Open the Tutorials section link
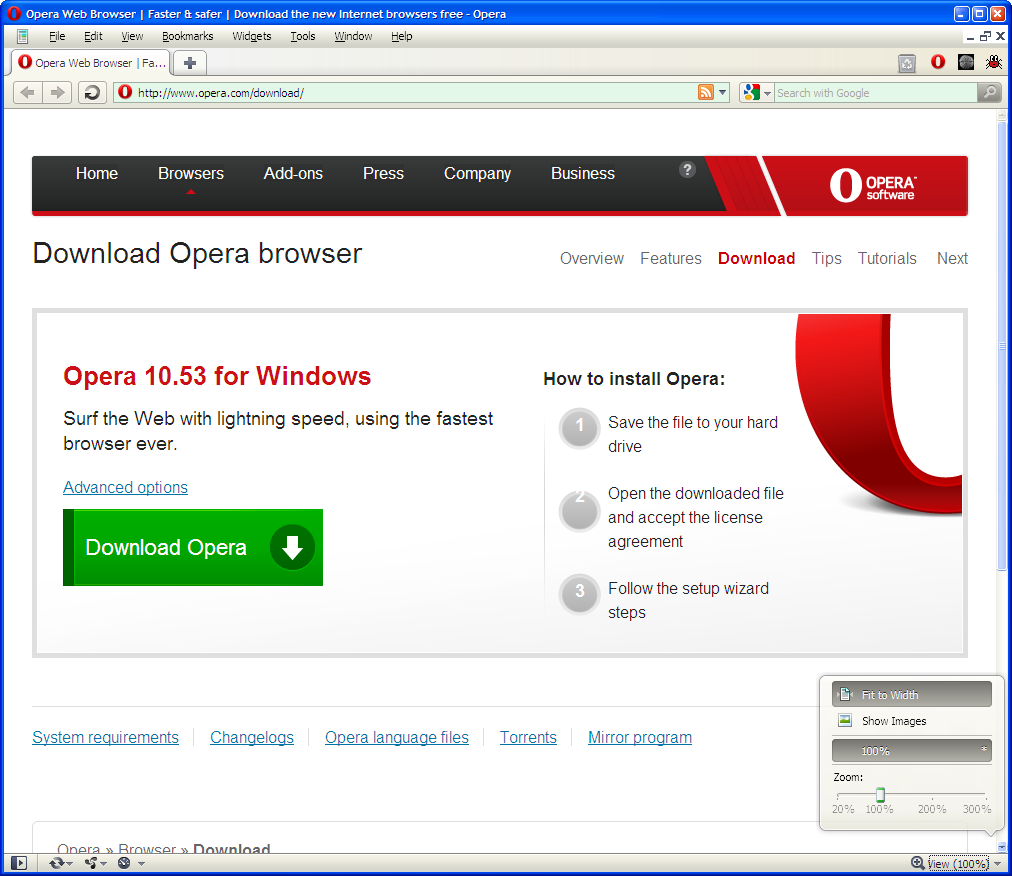 pyautogui.click(x=887, y=258)
